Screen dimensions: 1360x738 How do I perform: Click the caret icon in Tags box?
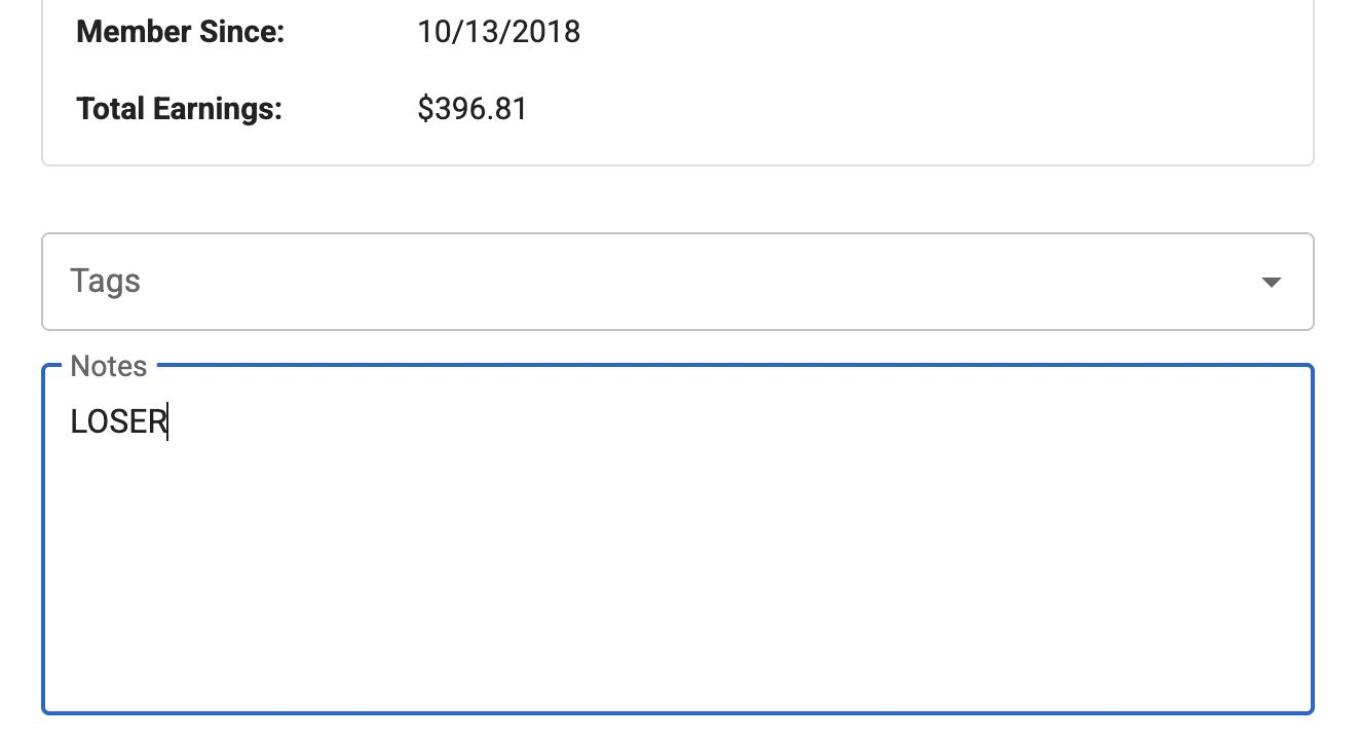1271,283
